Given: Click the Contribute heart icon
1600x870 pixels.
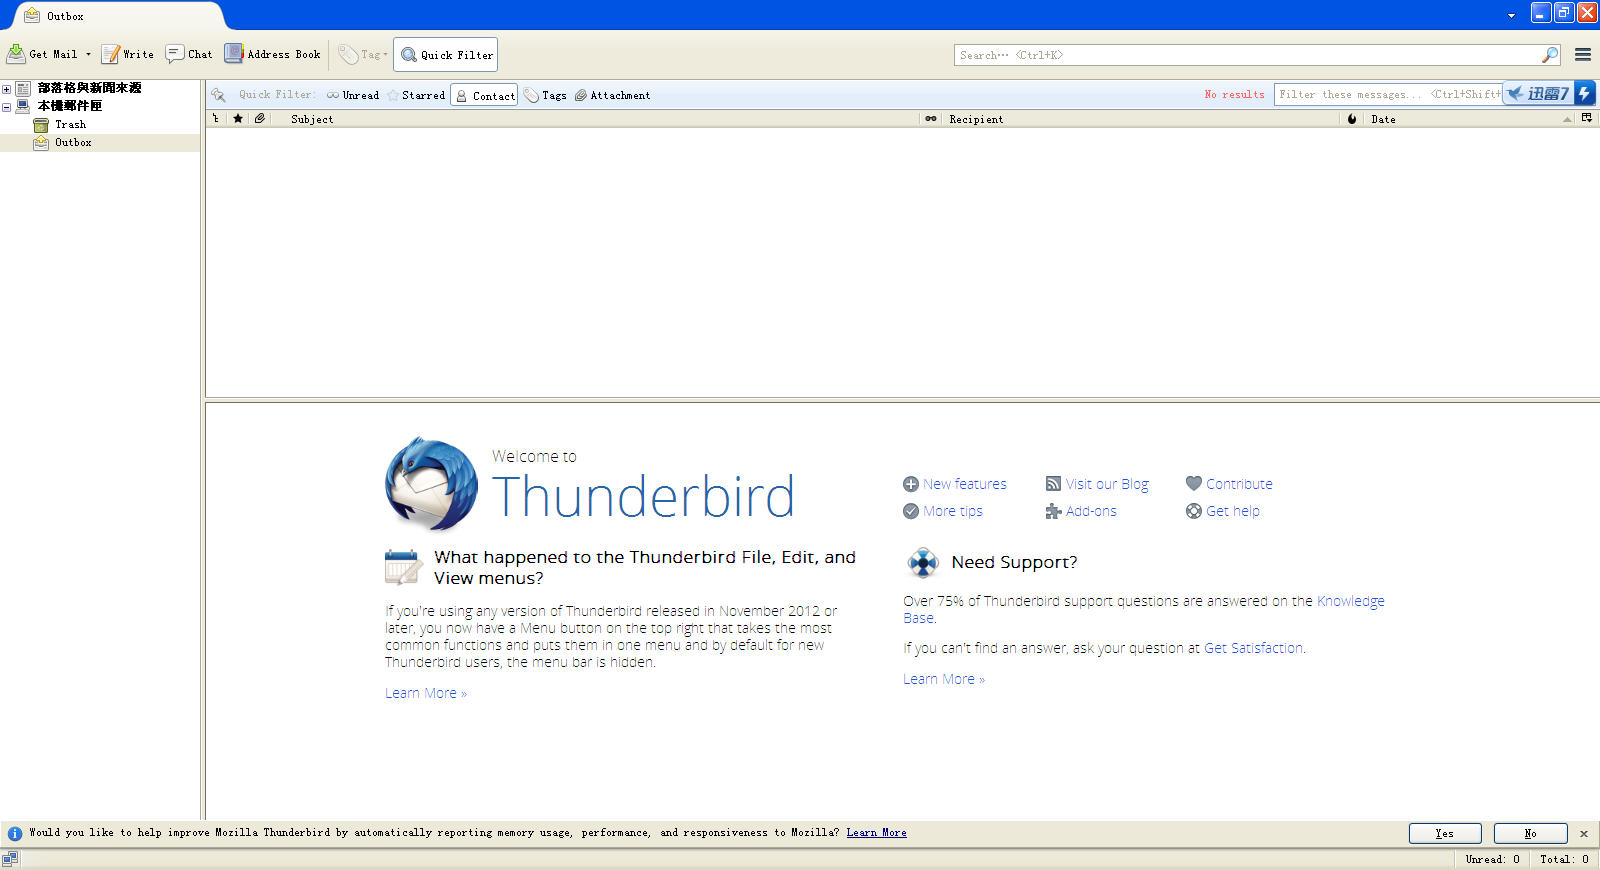Looking at the screenshot, I should click(1194, 484).
